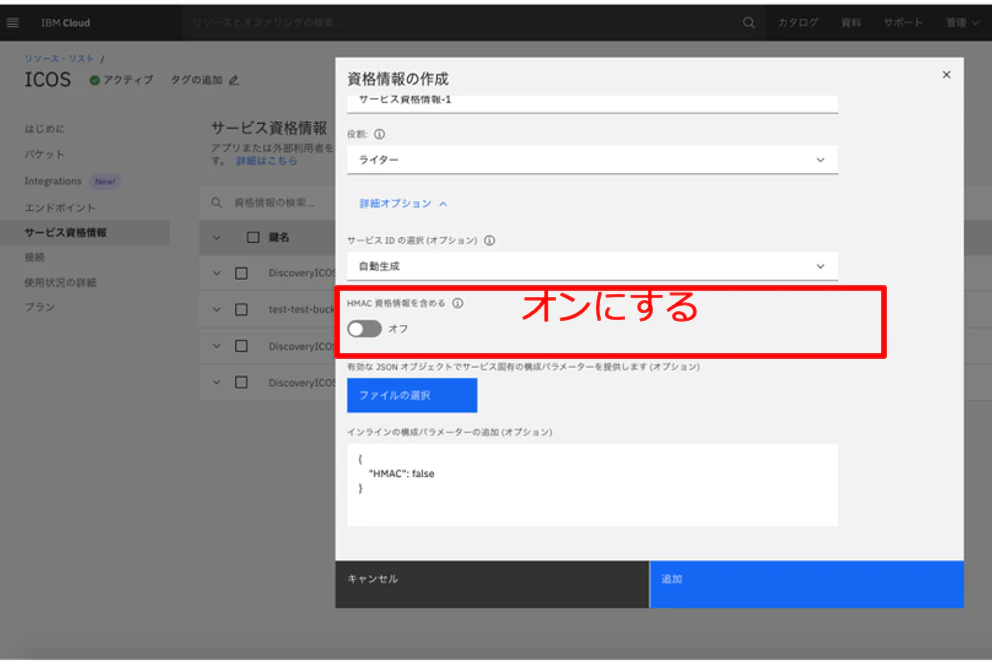Select プラン in the sidebar
Screen dimensions: 996x666
(39, 307)
